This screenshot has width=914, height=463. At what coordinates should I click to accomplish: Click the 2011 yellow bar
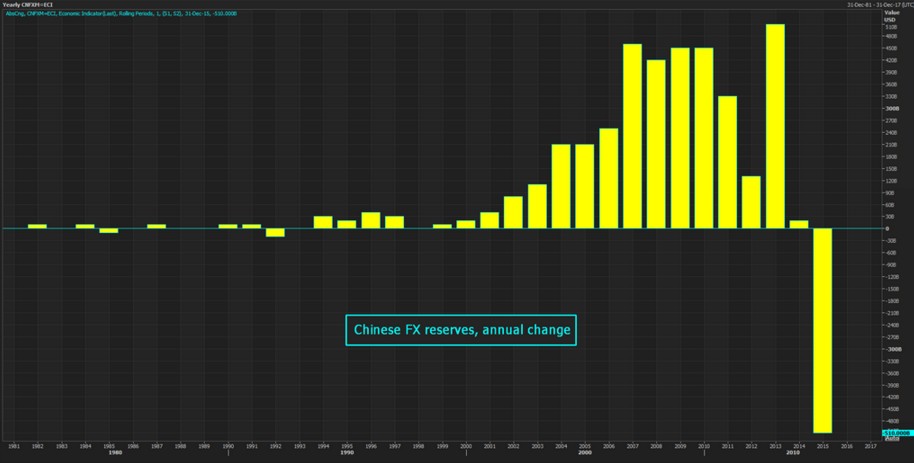coord(727,161)
